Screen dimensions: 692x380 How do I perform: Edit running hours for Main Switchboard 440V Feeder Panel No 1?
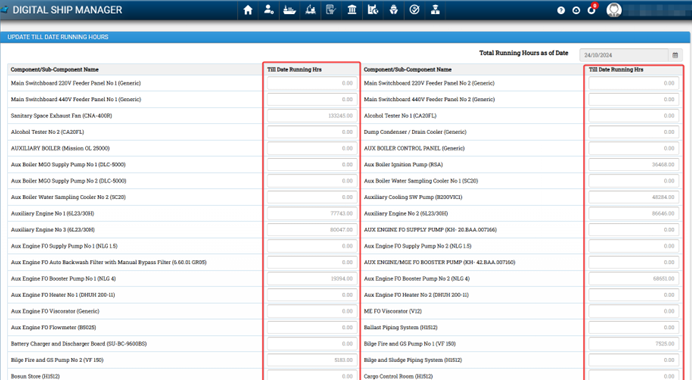click(312, 99)
